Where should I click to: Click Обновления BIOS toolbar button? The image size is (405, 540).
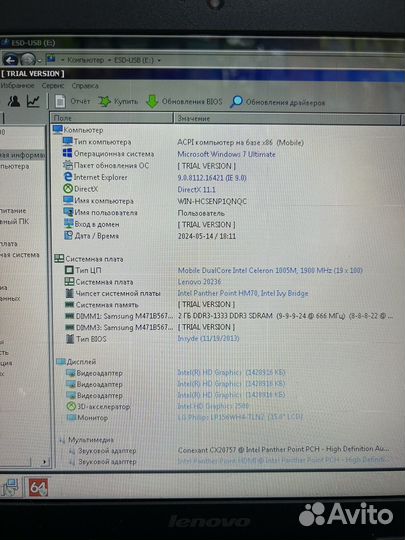[x=184, y=102]
